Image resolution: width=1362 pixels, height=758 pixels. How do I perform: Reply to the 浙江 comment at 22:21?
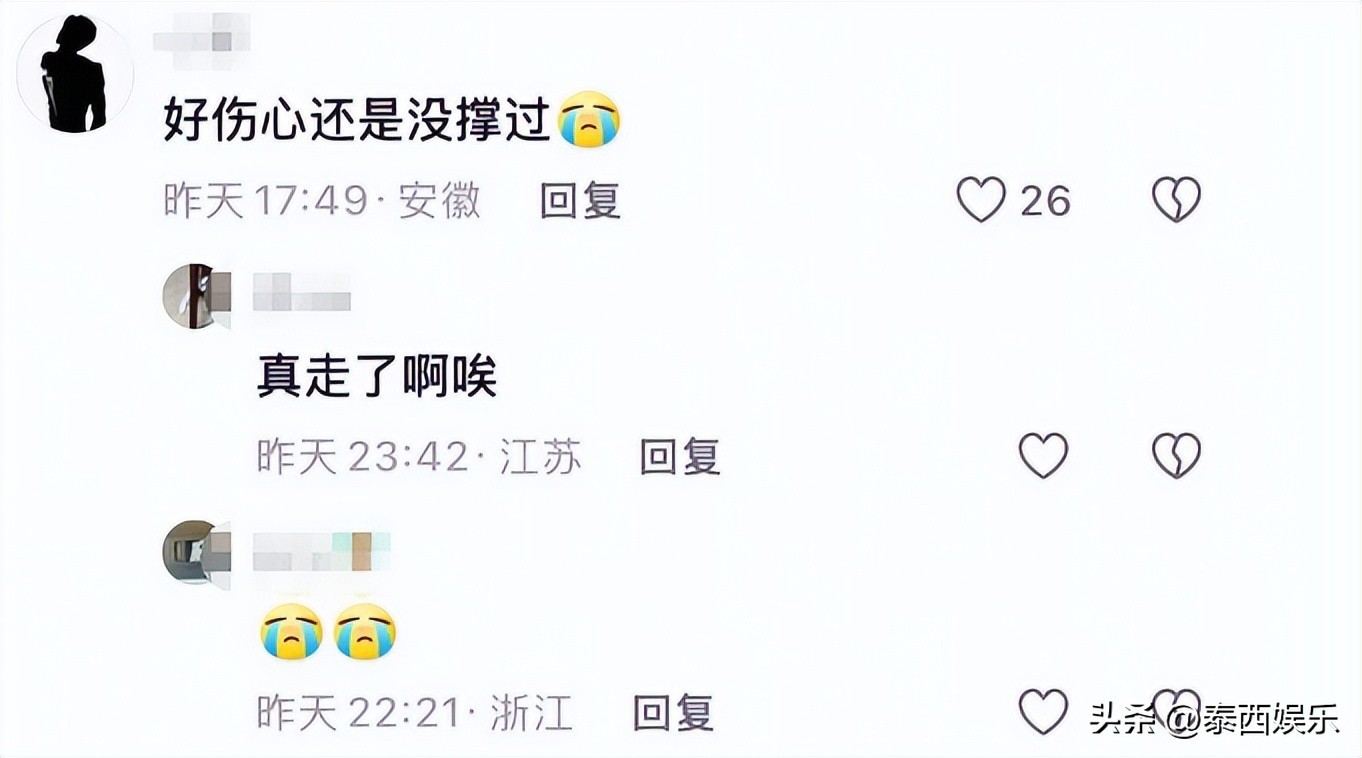tap(674, 713)
